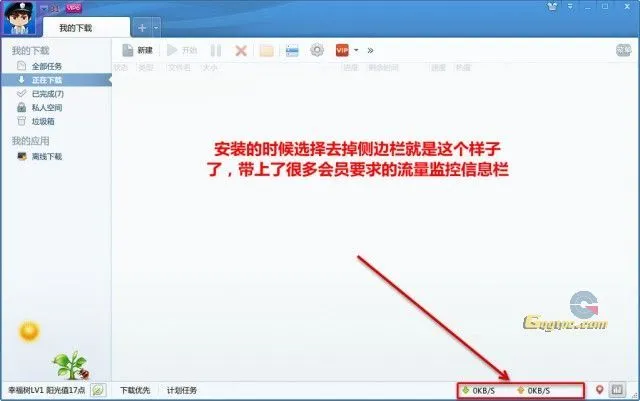Click 我的应用 sidebar section heading
This screenshot has height=401, width=640.
point(31,141)
